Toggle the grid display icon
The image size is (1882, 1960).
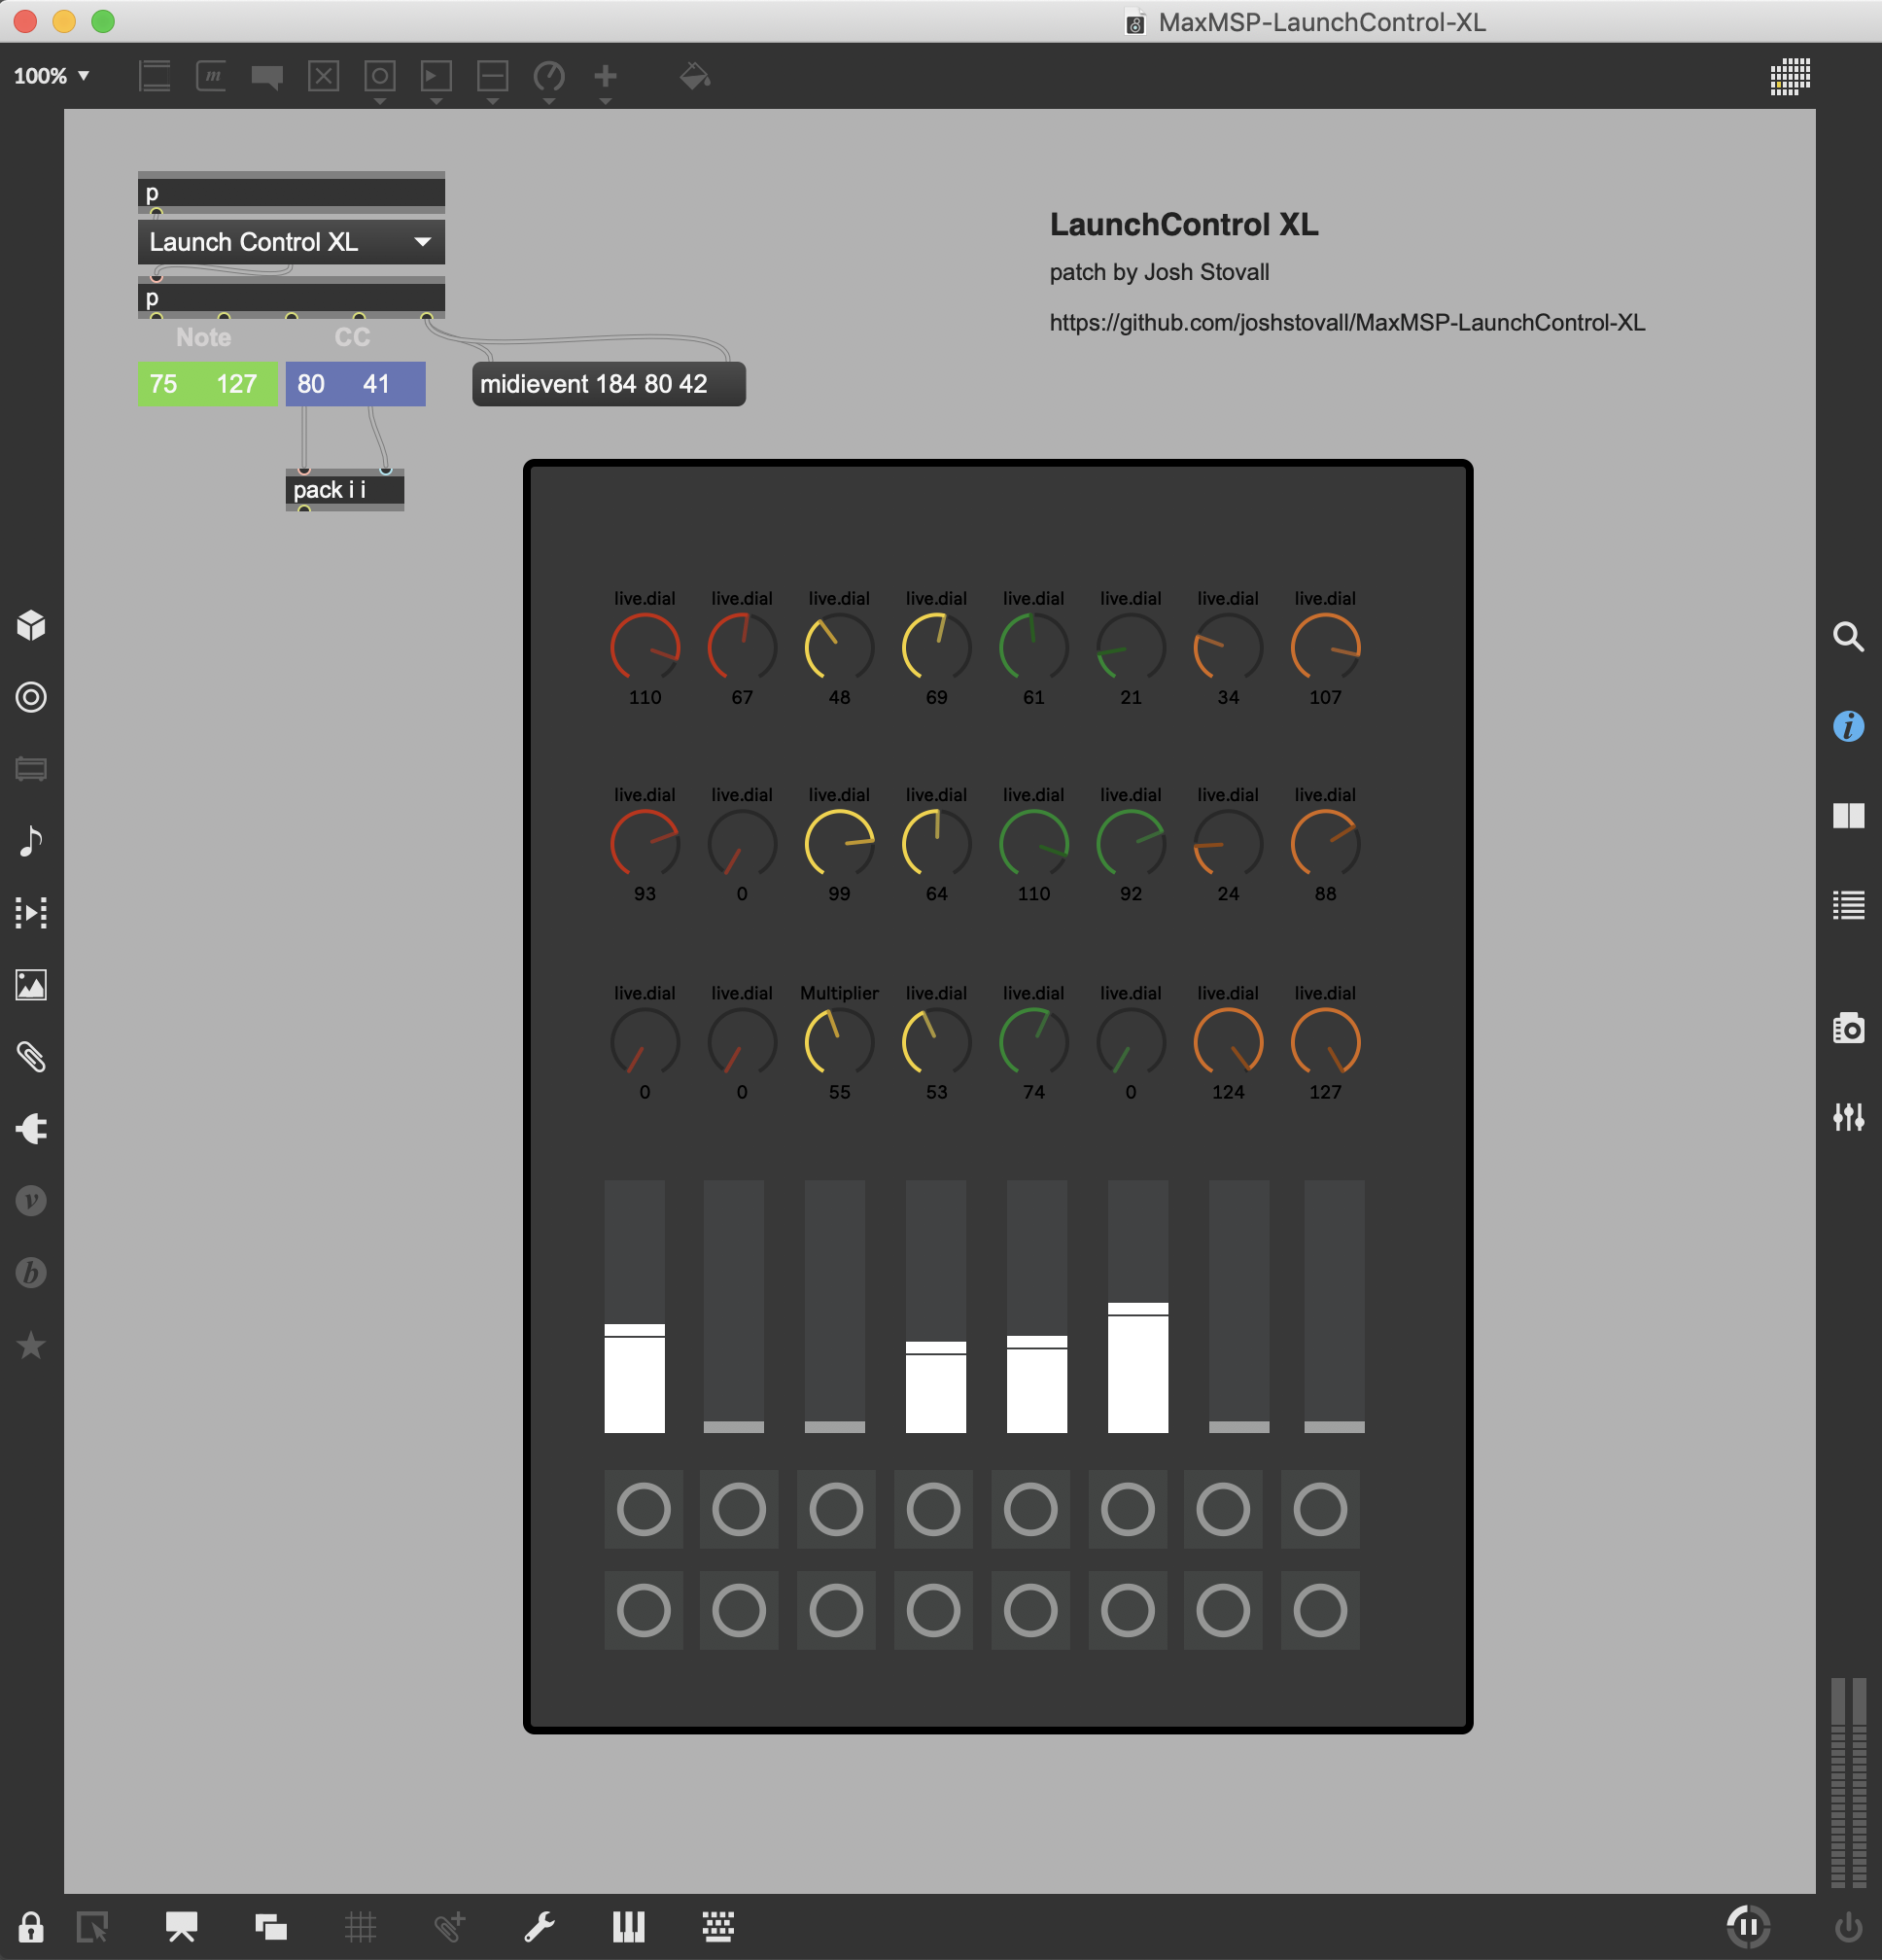360,1926
